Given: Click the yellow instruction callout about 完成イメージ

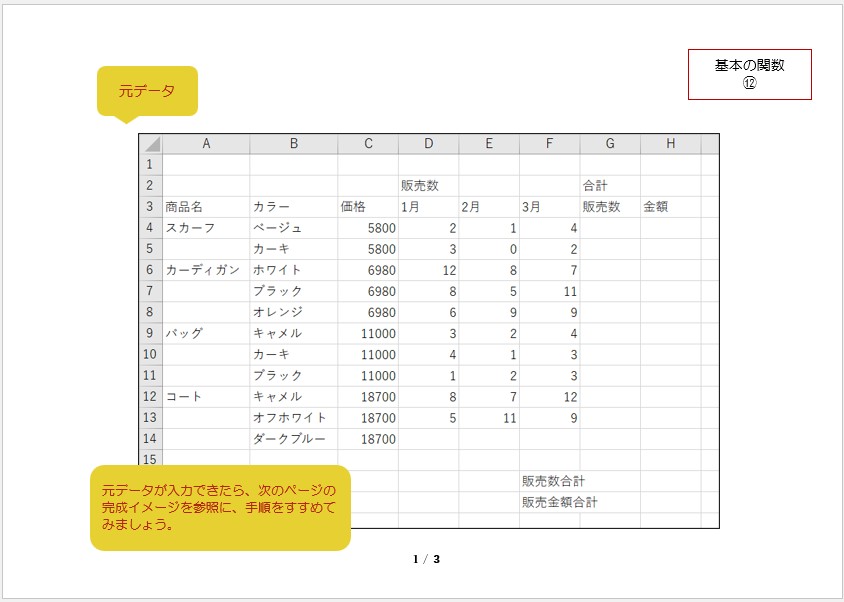Looking at the screenshot, I should [x=221, y=508].
